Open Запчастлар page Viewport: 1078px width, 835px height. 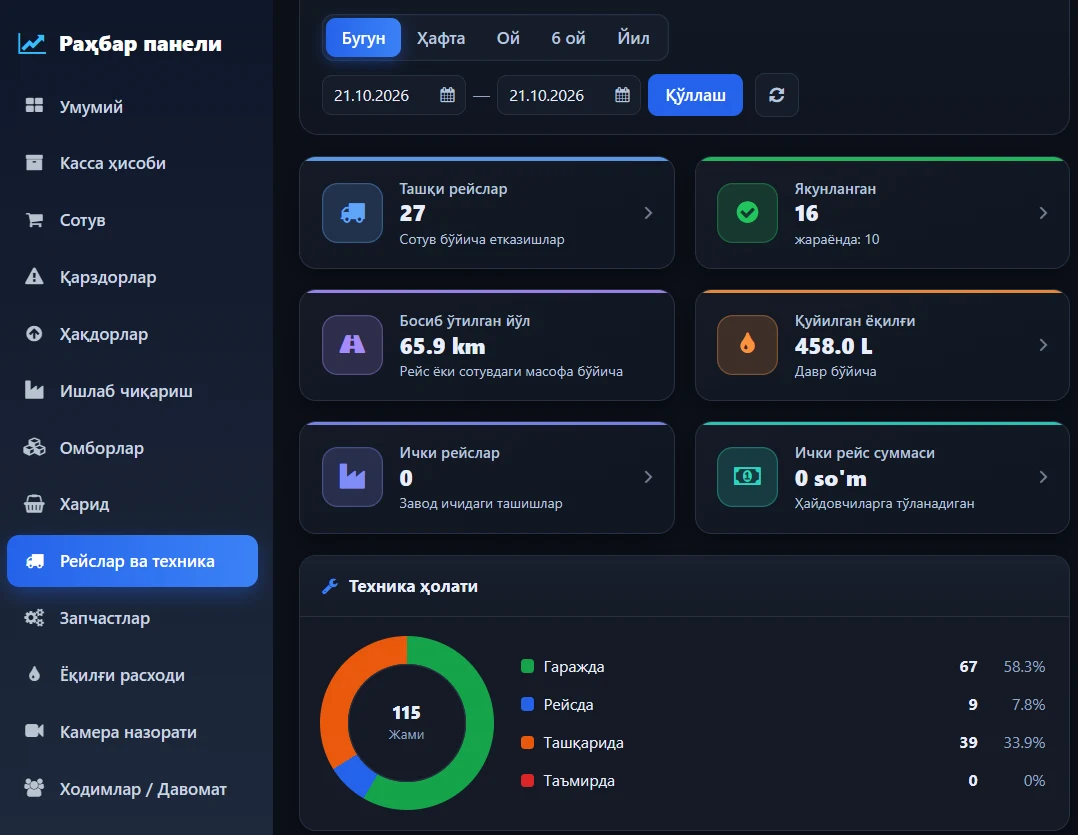(x=132, y=618)
